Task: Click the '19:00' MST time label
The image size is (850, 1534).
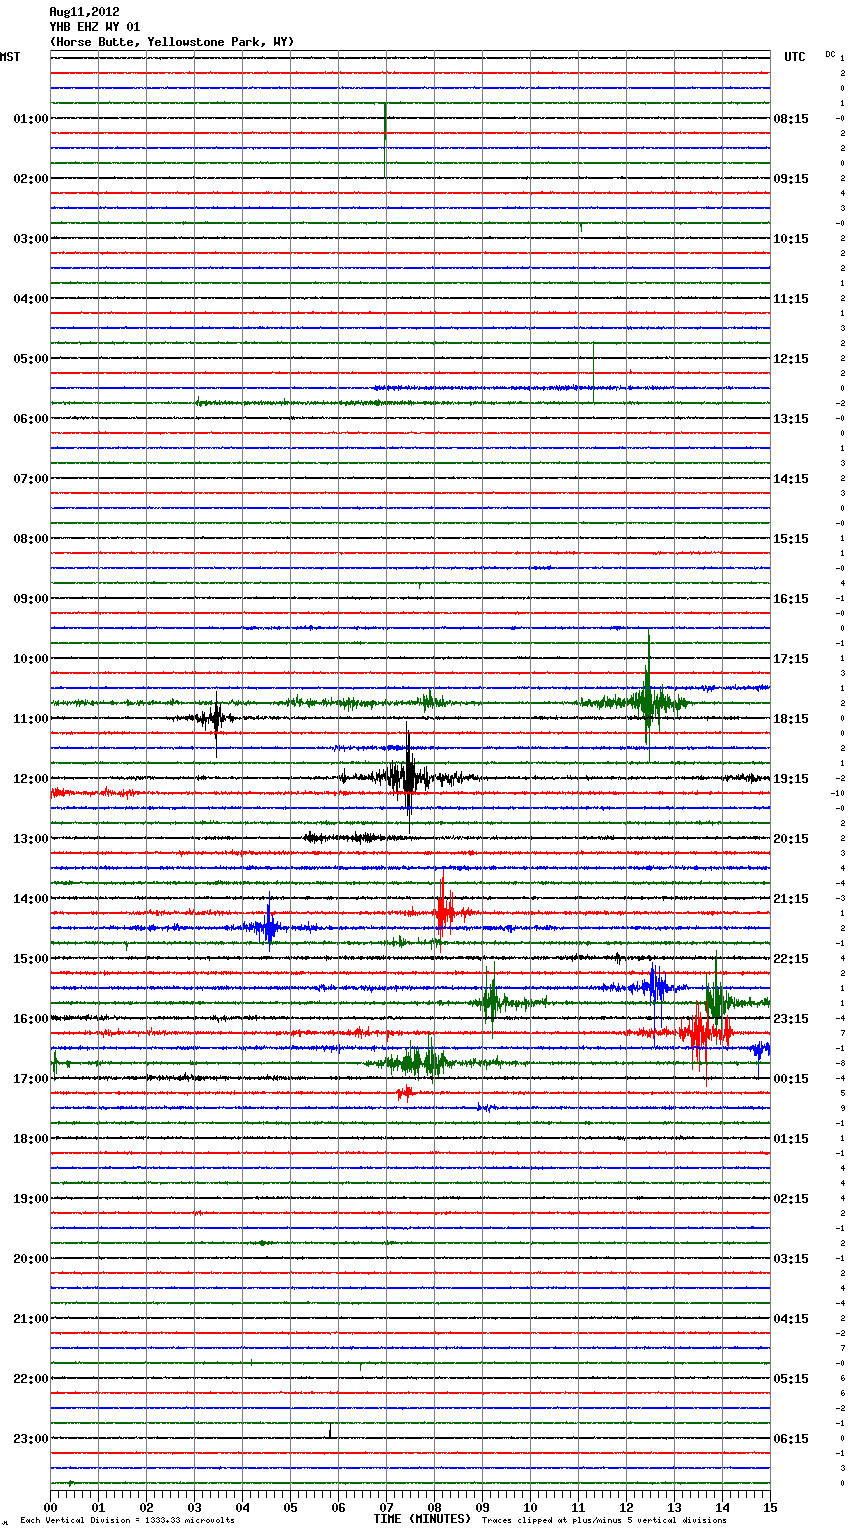Action: point(30,1199)
